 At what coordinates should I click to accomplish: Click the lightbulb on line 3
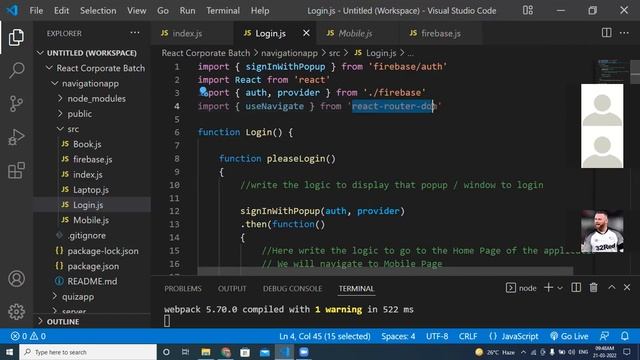pos(203,91)
